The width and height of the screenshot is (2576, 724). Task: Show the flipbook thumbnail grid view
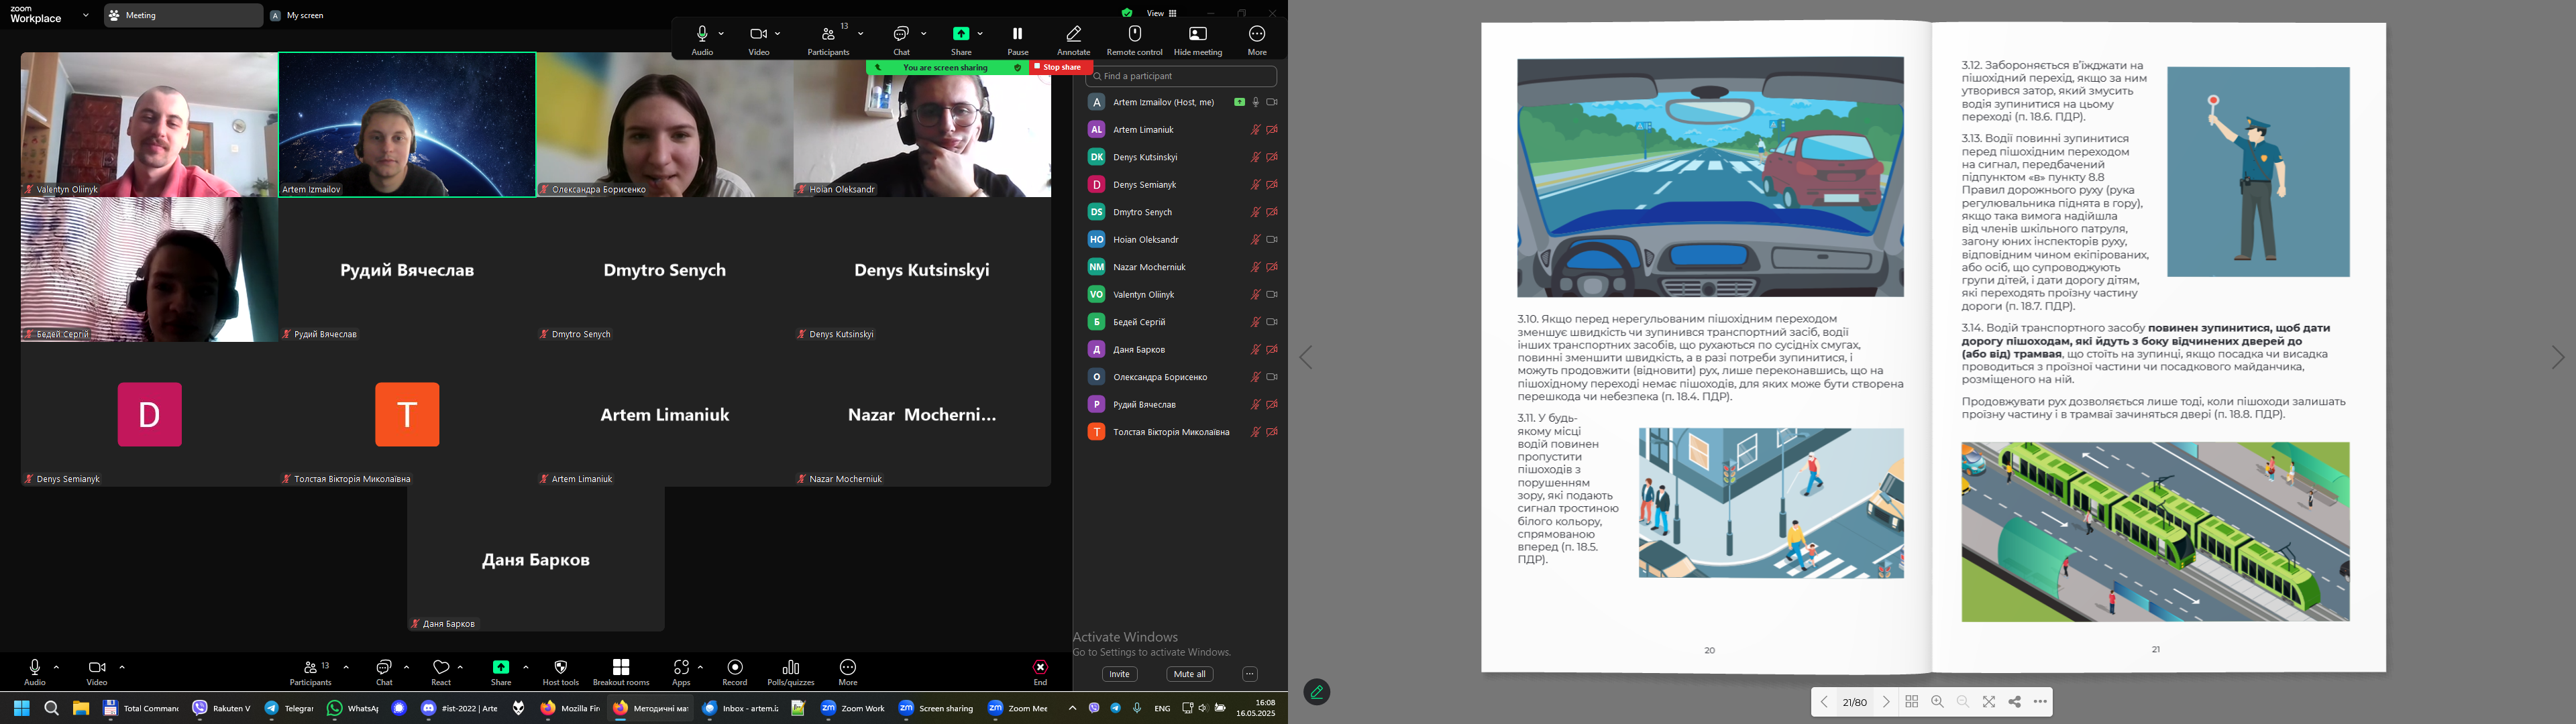[1912, 702]
